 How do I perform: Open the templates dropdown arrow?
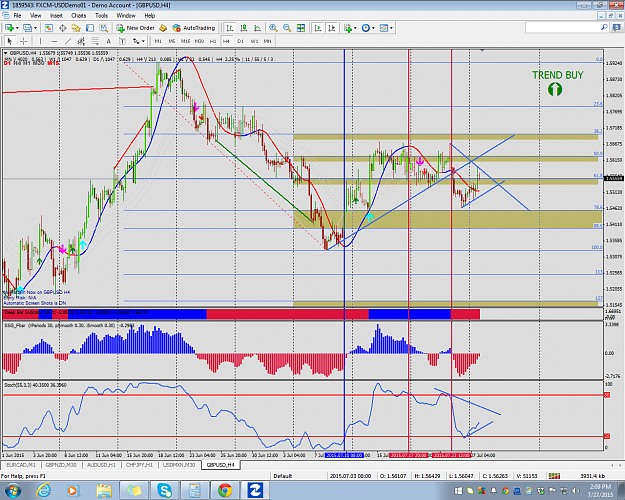click(391, 28)
